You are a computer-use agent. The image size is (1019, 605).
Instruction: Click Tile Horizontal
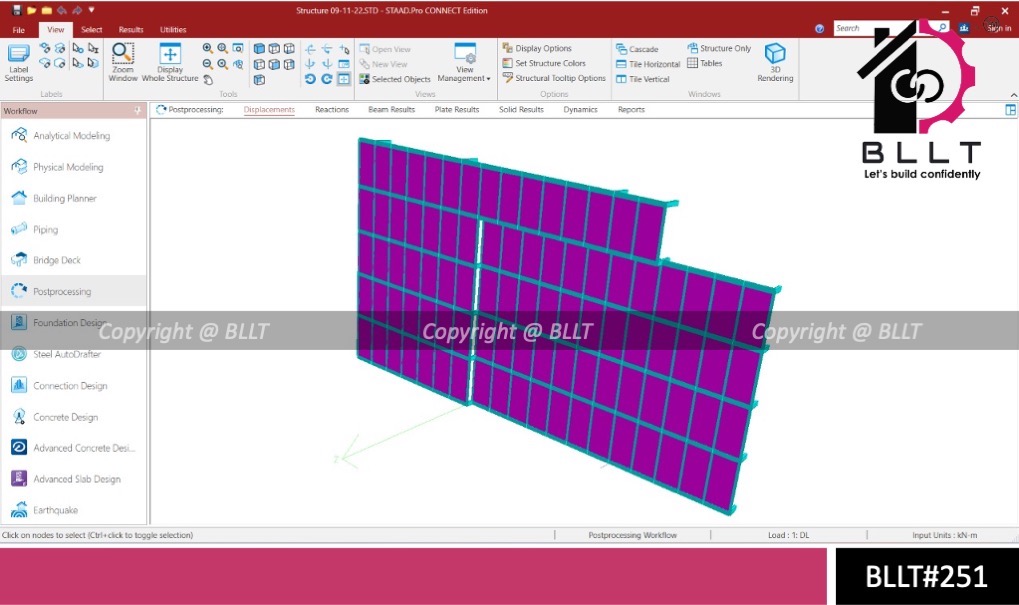click(647, 64)
